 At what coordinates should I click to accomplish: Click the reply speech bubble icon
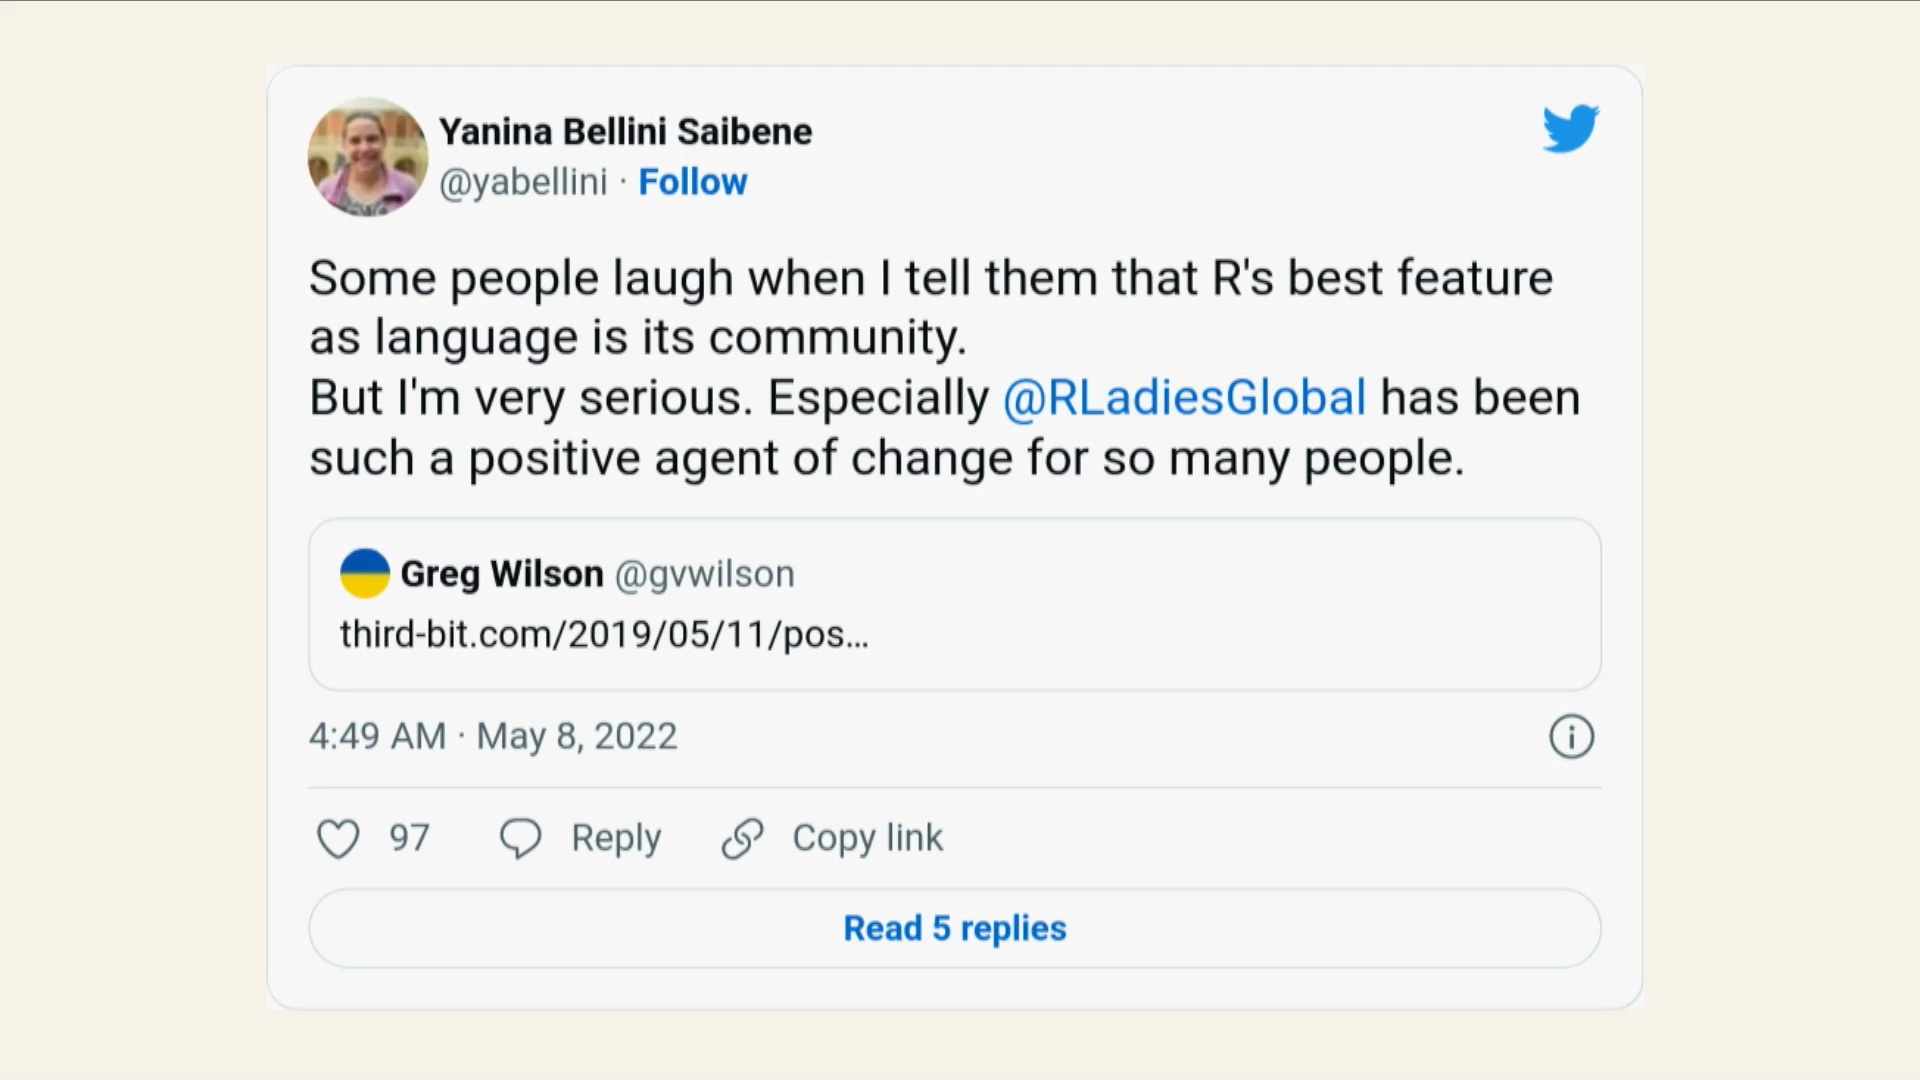click(x=520, y=838)
